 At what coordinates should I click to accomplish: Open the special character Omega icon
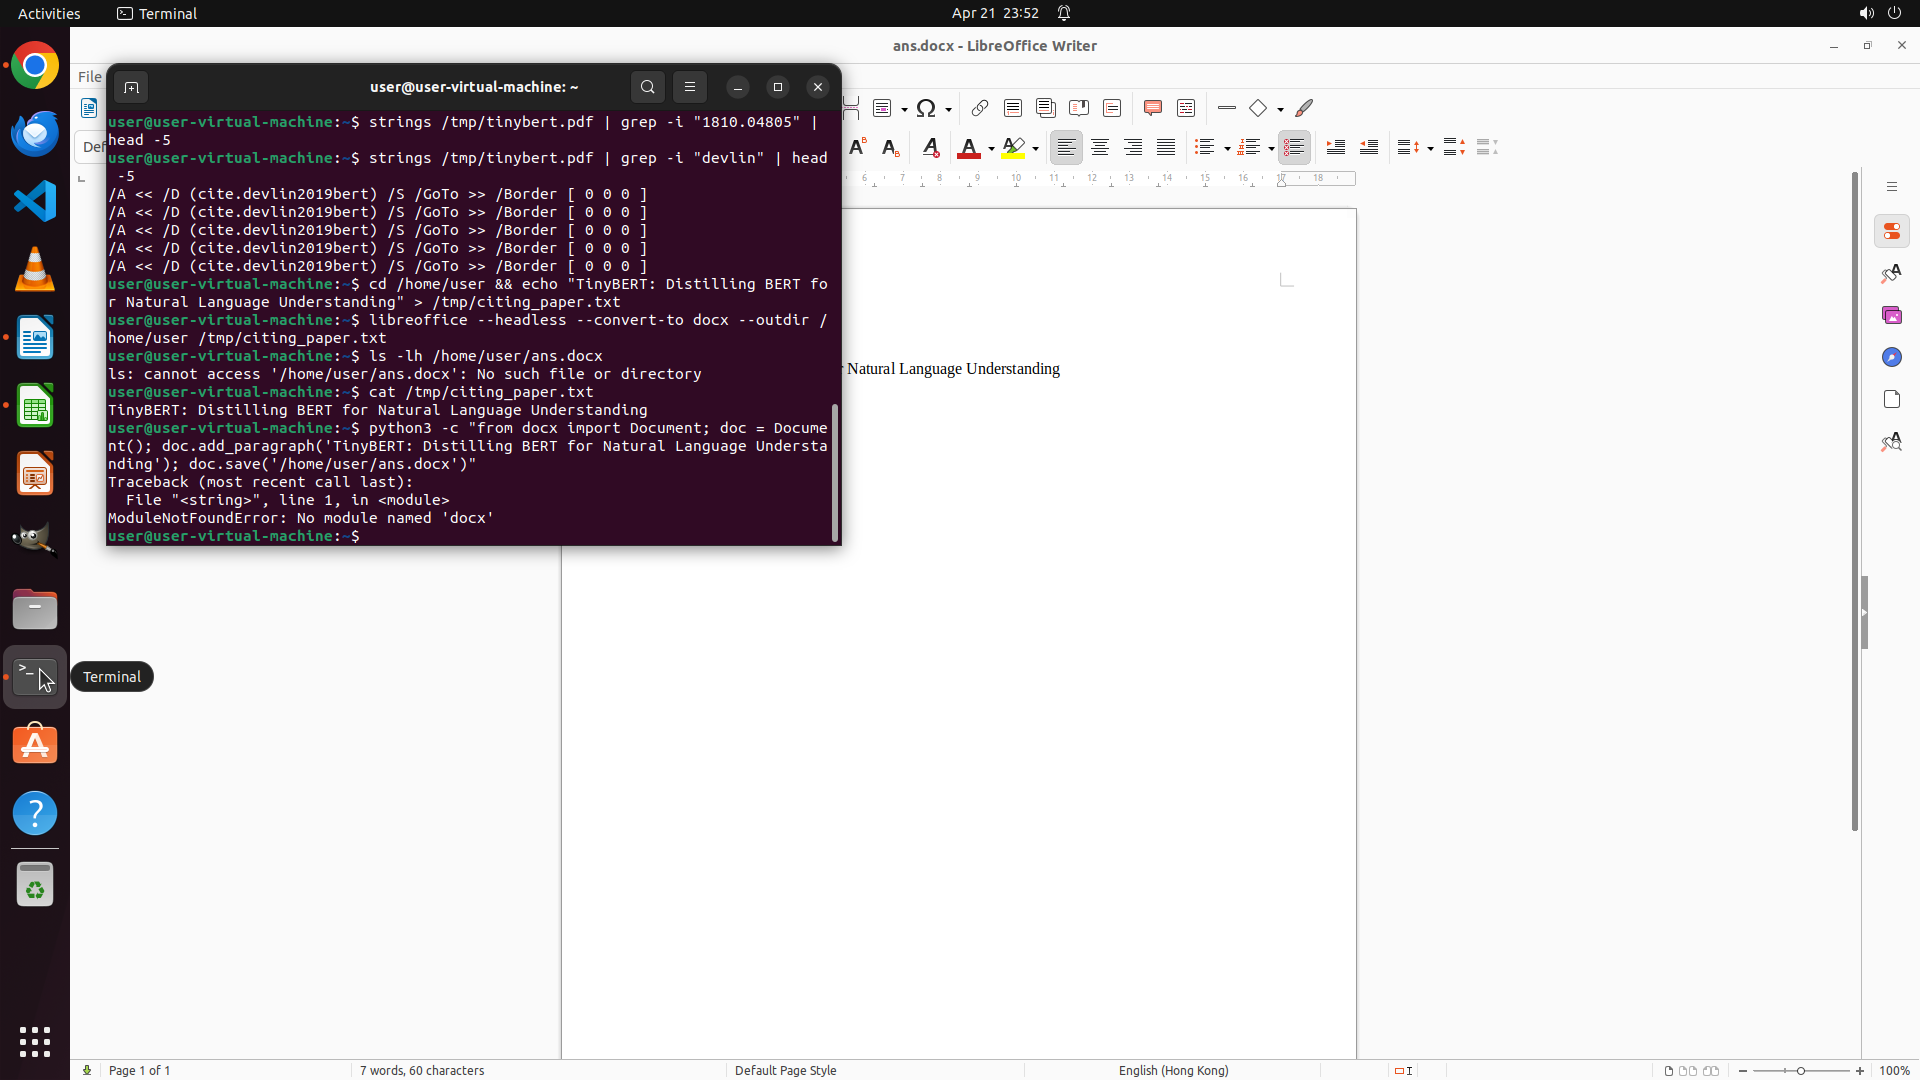[x=926, y=108]
